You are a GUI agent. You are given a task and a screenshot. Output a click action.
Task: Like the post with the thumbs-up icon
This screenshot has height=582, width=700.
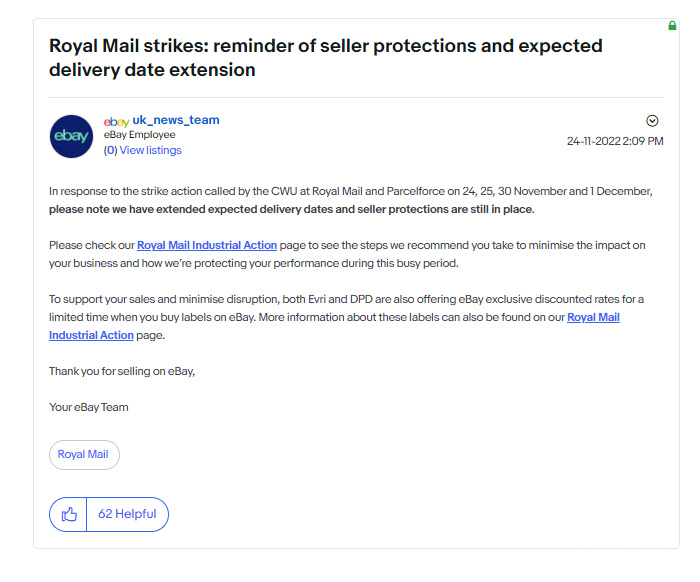point(69,514)
